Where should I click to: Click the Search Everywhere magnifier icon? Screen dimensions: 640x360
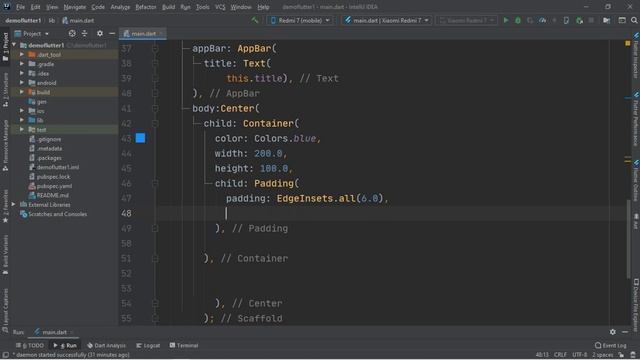click(634, 20)
